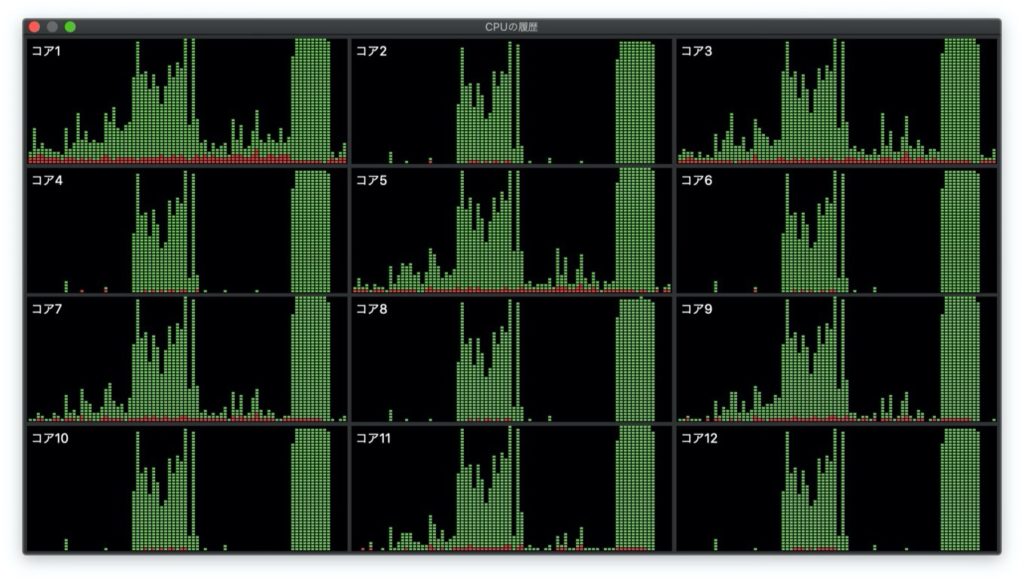Viewport: 1024px width, 581px height.
Task: Click on the コア5 usage chart
Action: (x=511, y=231)
